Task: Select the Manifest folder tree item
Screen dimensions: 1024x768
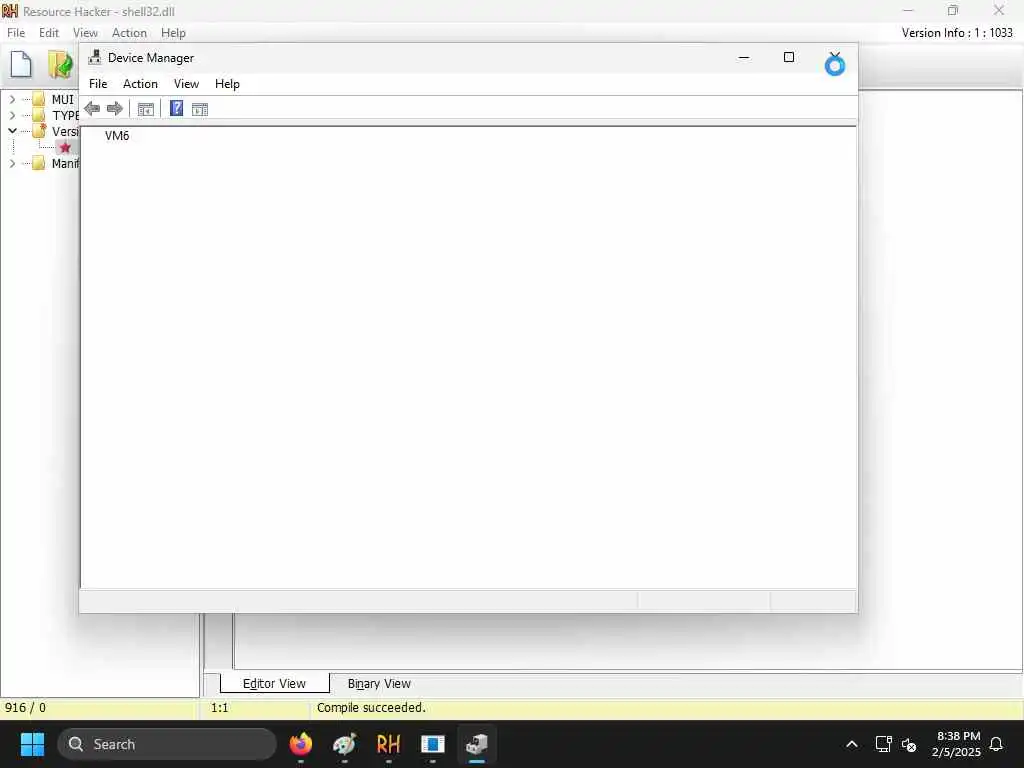Action: [65, 163]
